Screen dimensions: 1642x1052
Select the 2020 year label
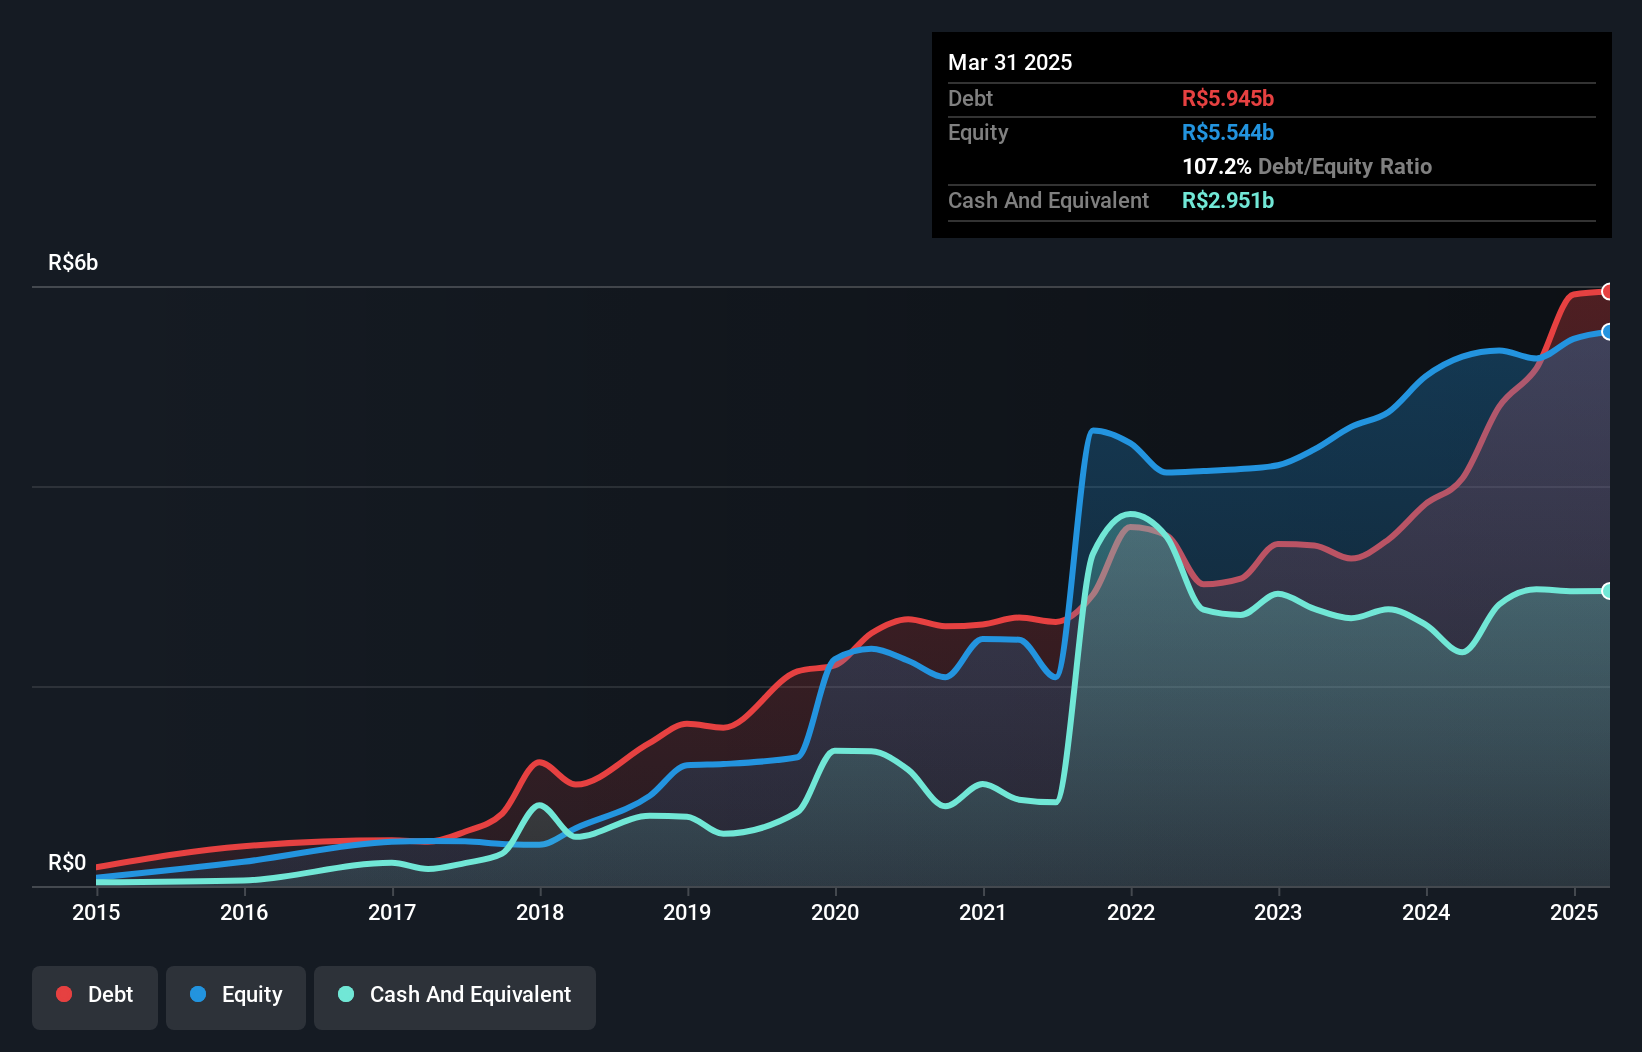tap(836, 912)
